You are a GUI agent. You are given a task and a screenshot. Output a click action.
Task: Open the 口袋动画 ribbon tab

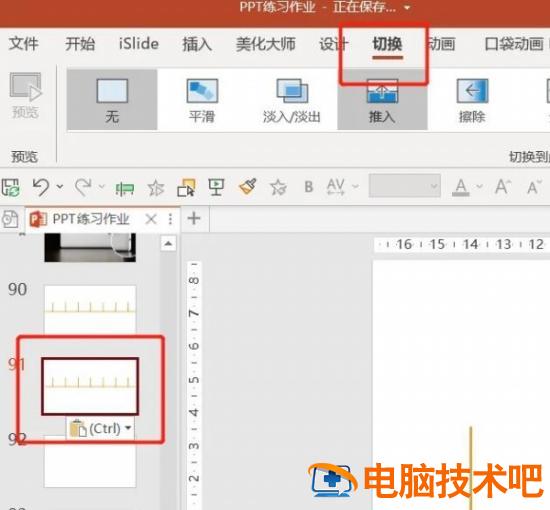click(514, 44)
